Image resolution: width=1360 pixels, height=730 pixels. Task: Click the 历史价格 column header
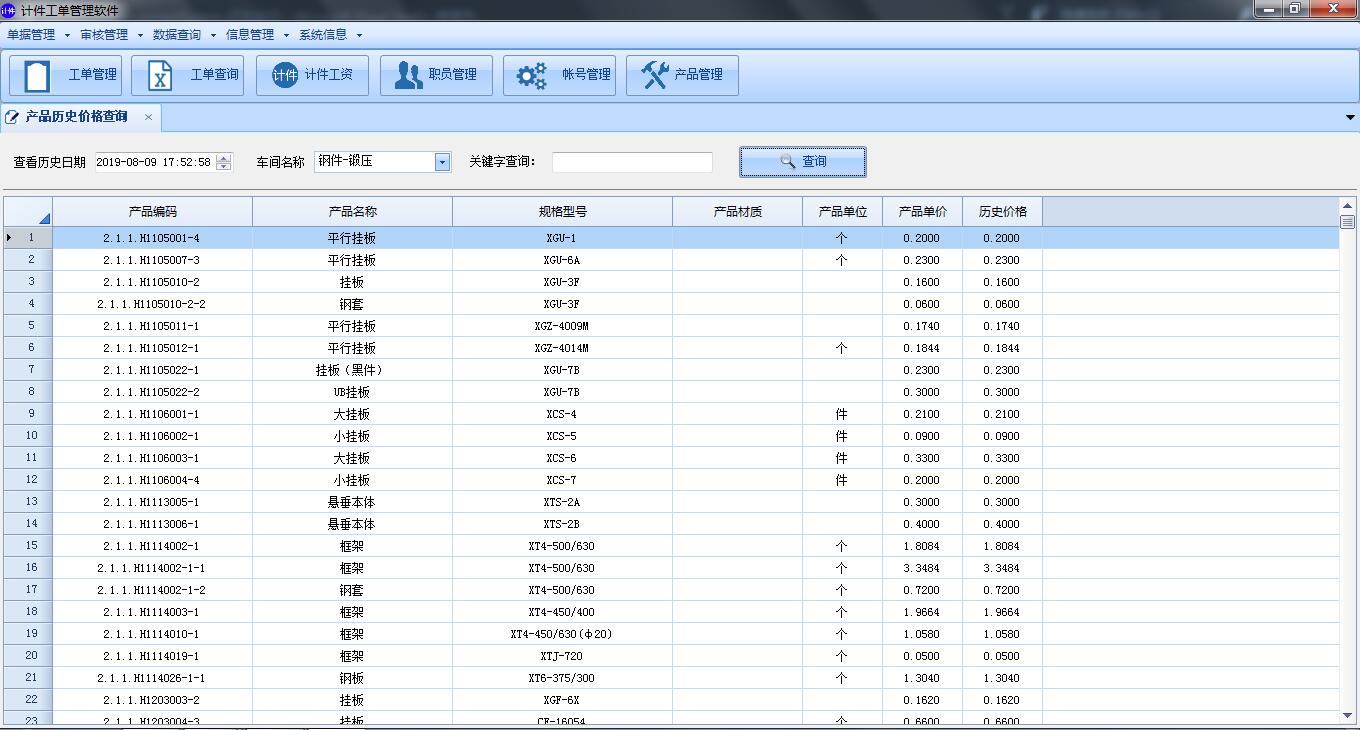(1002, 212)
